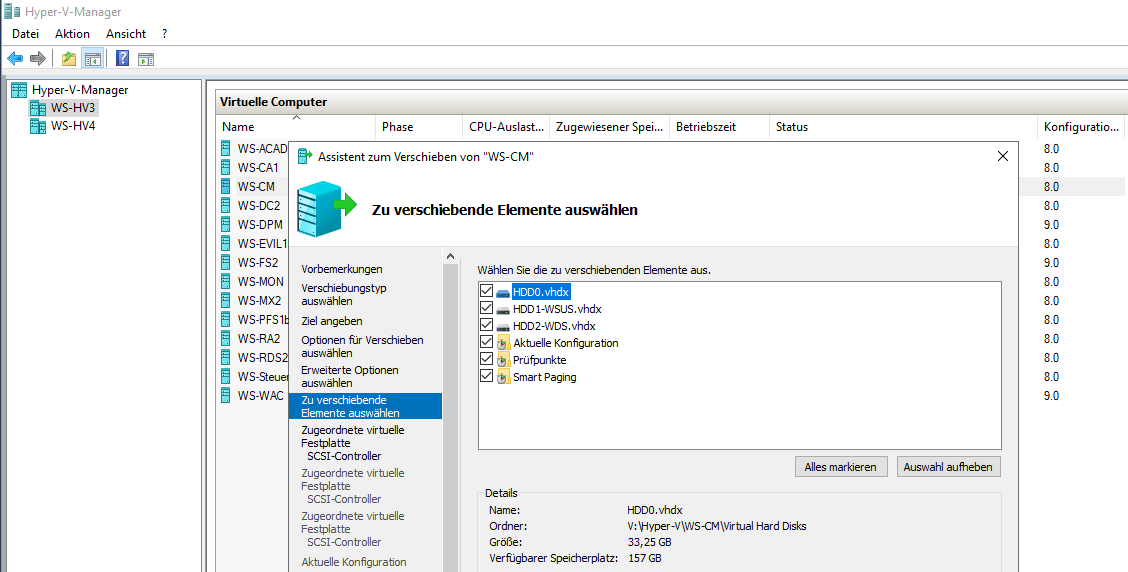Click the WS-Steuer virtual machine icon
1128x572 pixels.
(226, 376)
